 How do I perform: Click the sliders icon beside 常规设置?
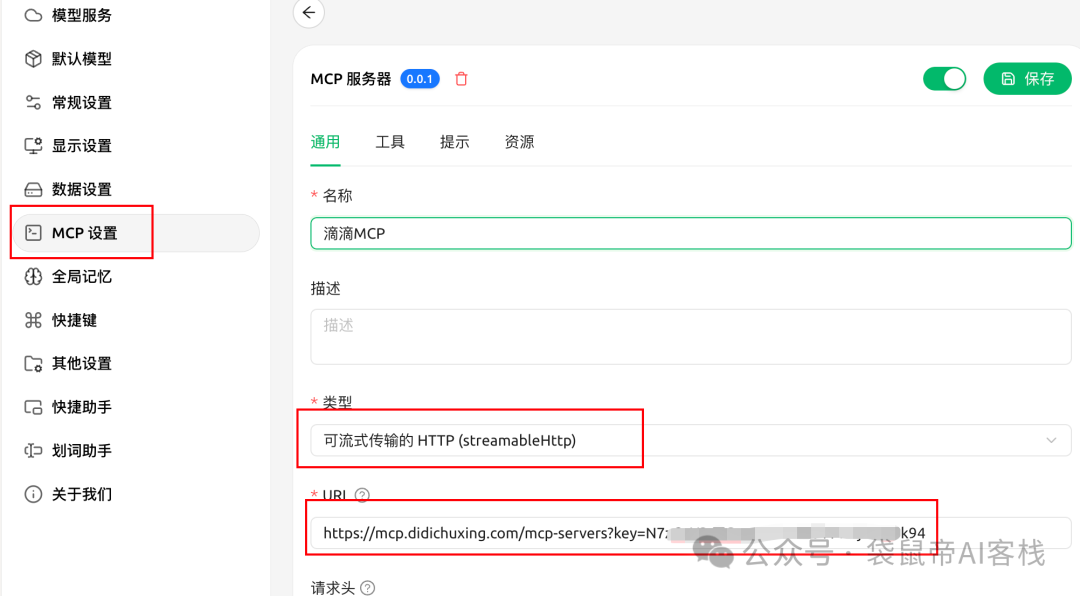[x=33, y=103]
